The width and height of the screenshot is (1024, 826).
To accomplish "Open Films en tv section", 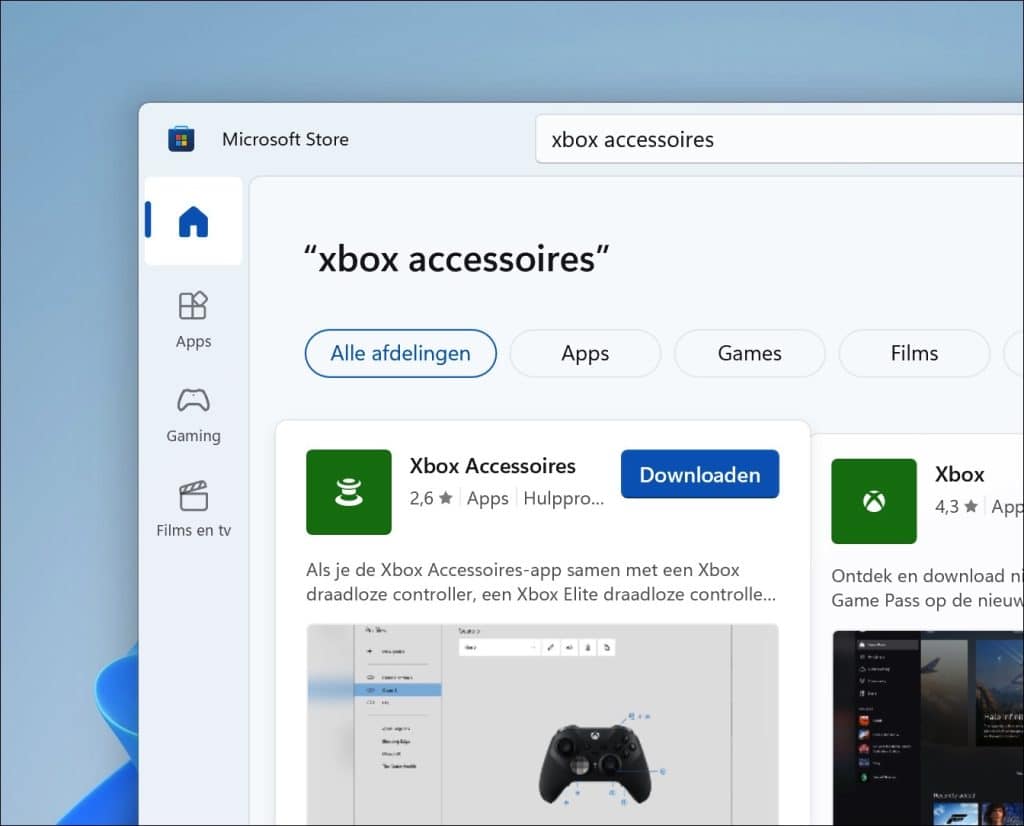I will pos(193,510).
